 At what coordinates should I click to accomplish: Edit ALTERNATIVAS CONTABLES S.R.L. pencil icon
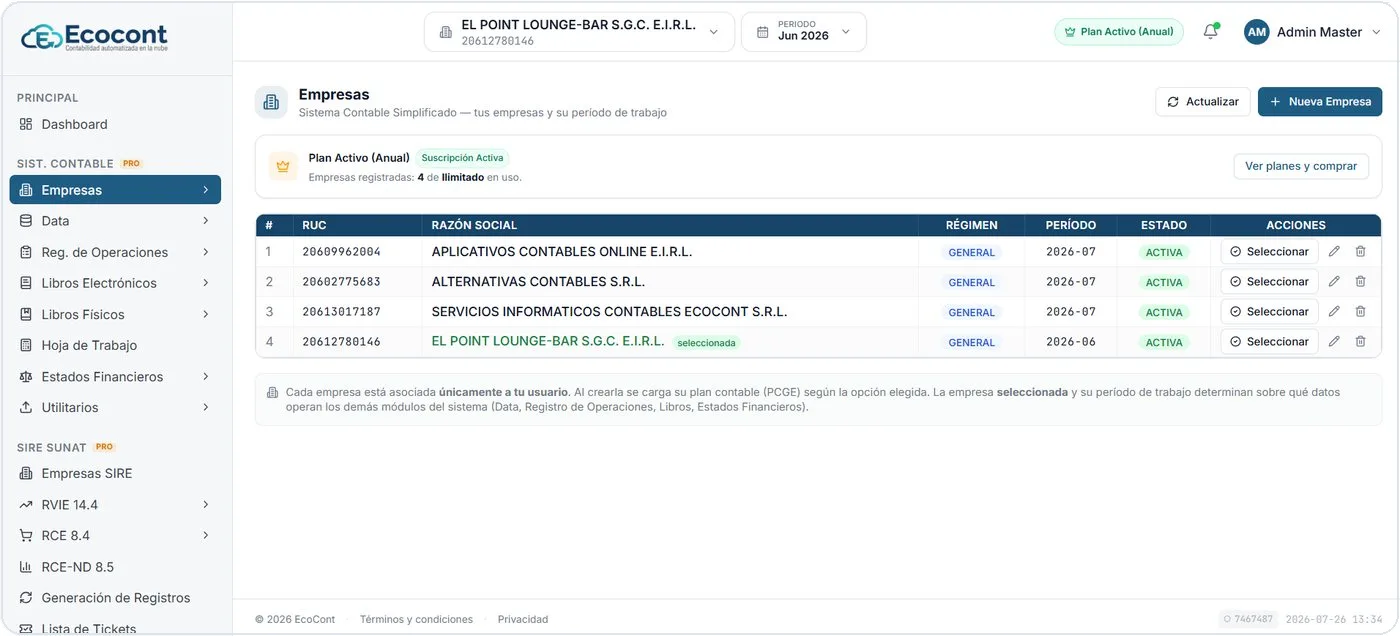(1334, 282)
